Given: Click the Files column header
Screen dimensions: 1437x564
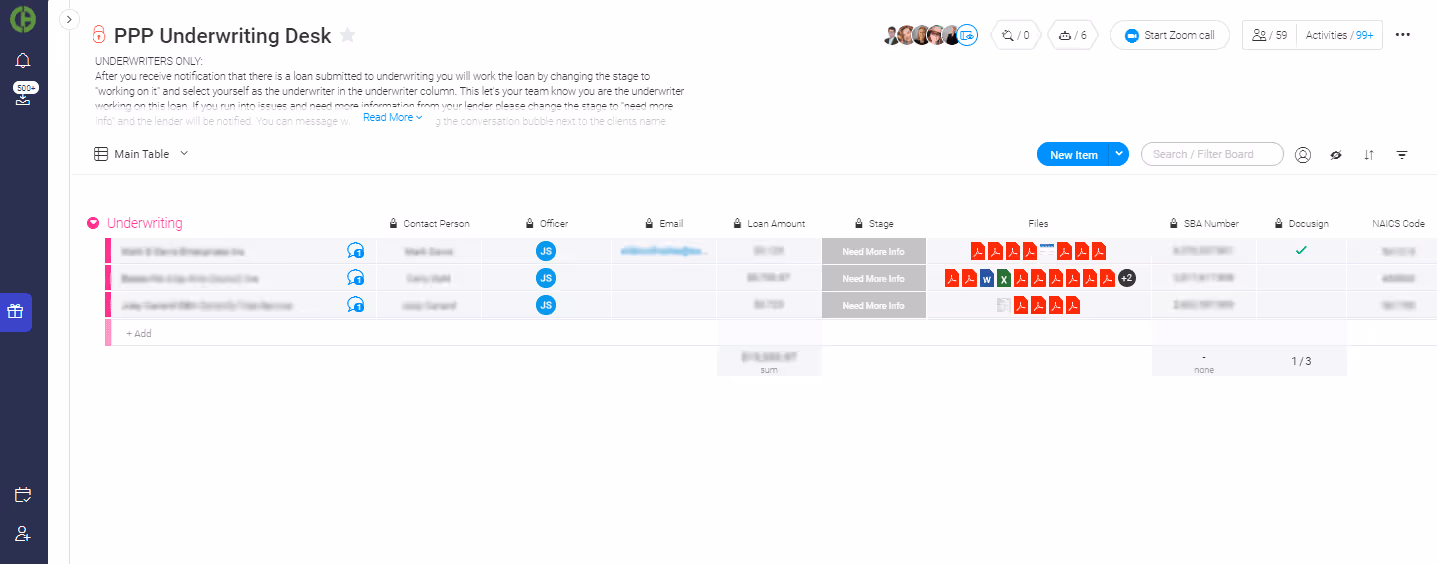Looking at the screenshot, I should tap(1038, 224).
